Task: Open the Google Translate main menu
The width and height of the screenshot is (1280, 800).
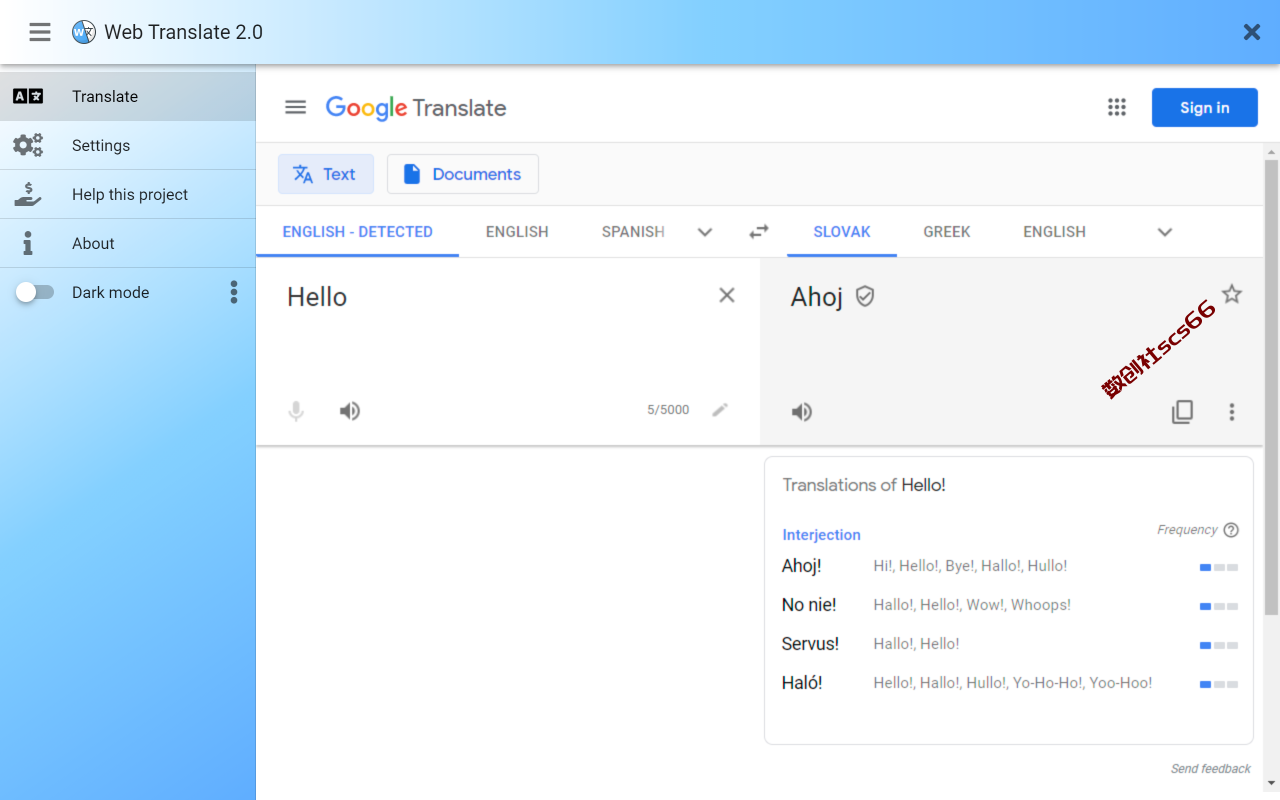Action: click(x=295, y=107)
